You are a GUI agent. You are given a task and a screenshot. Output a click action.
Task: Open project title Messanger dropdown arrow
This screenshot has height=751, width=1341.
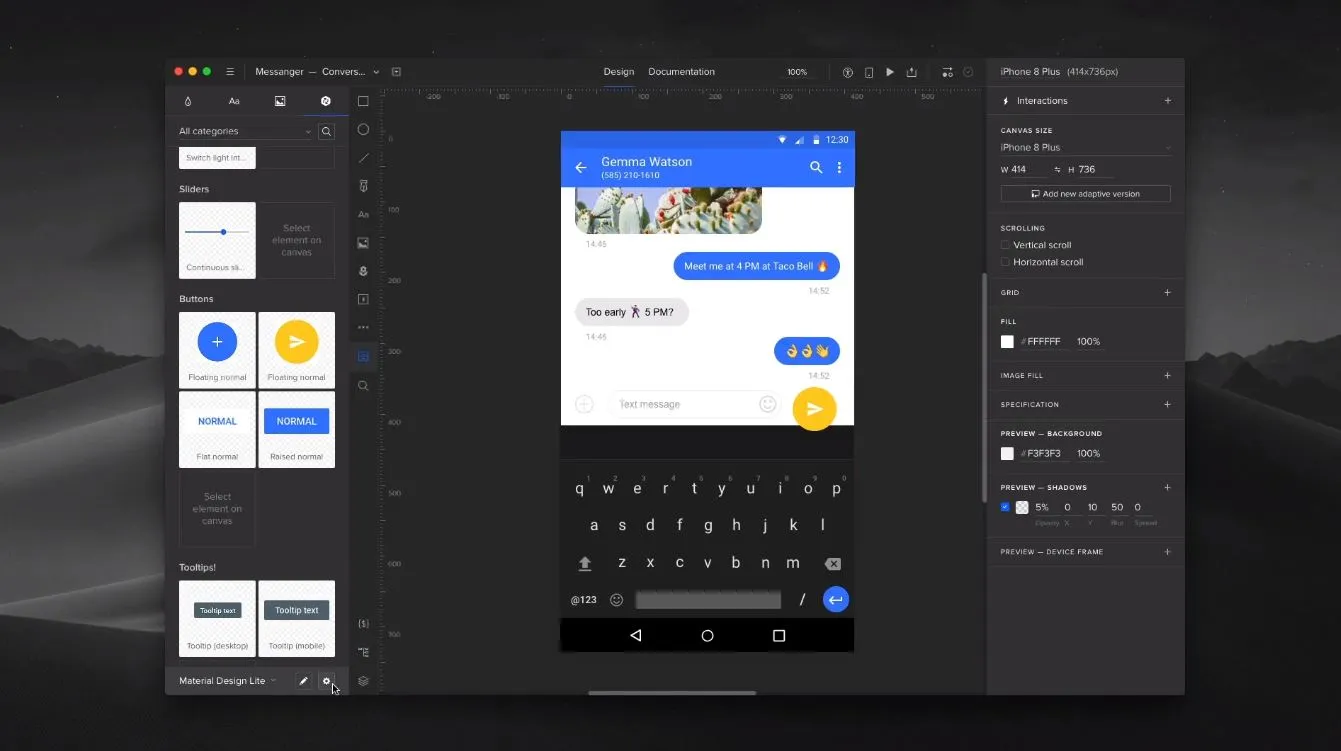(376, 72)
